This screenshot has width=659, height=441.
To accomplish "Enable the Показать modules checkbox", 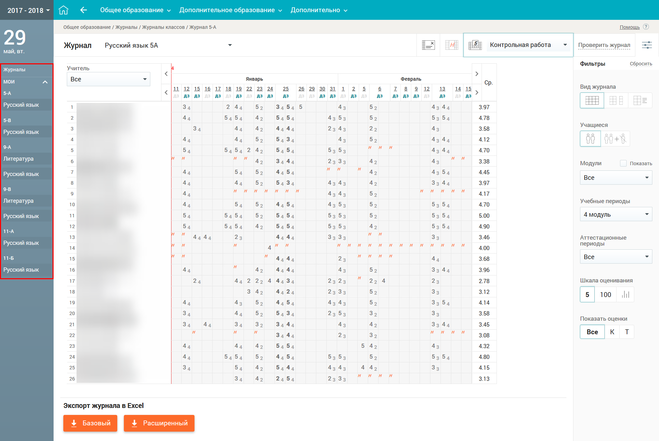I will click(623, 163).
